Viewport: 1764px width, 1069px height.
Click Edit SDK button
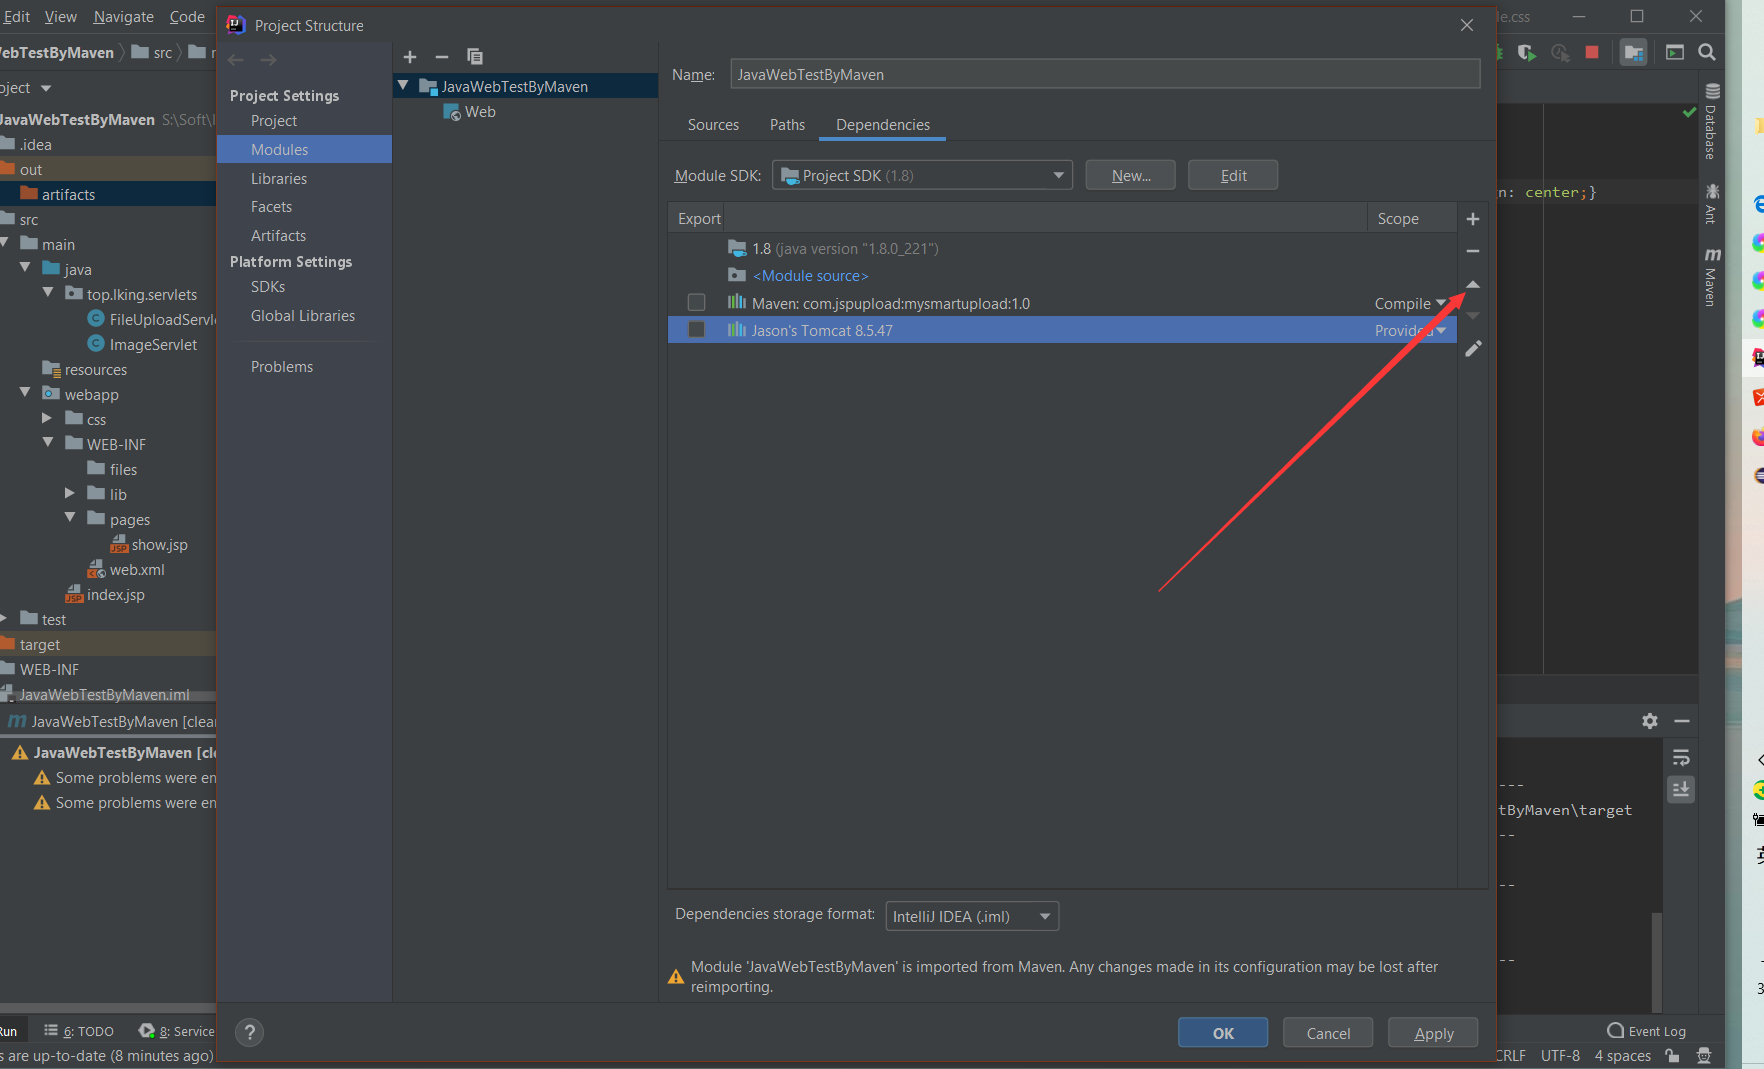click(1233, 175)
